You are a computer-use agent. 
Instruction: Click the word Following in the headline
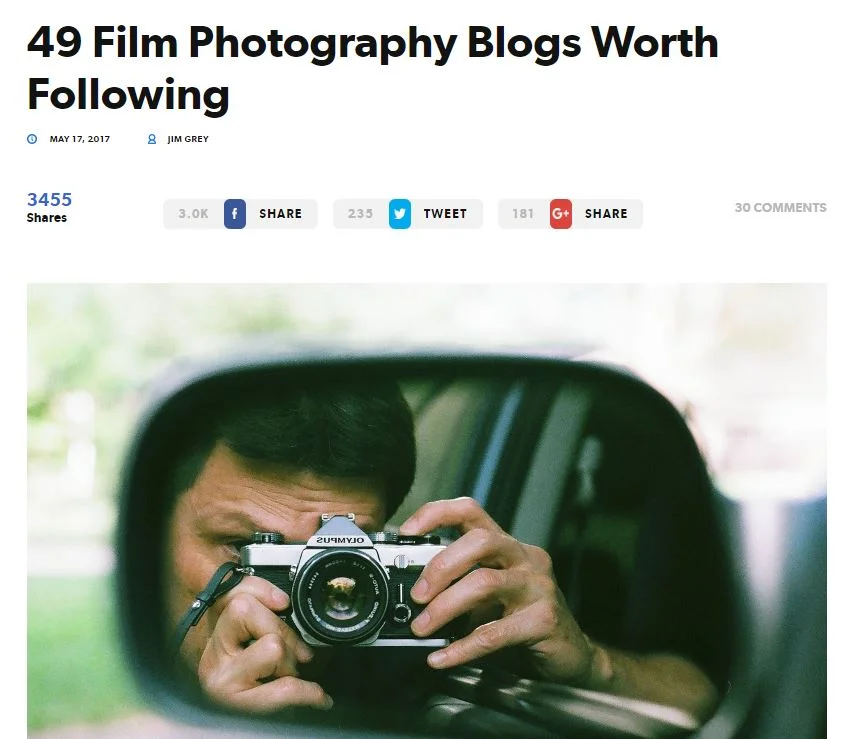[x=128, y=94]
